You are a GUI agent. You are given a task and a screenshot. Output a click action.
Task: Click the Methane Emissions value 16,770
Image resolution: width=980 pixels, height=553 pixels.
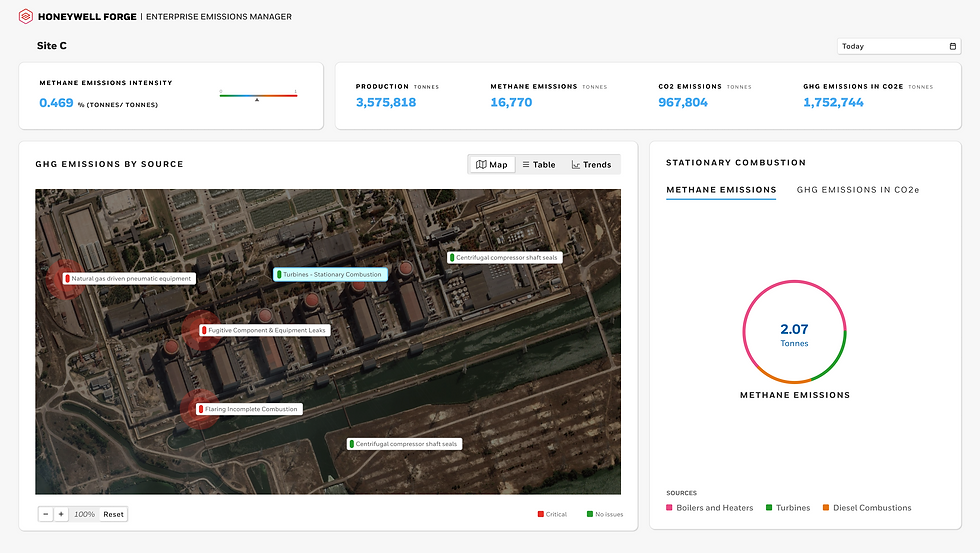click(511, 102)
